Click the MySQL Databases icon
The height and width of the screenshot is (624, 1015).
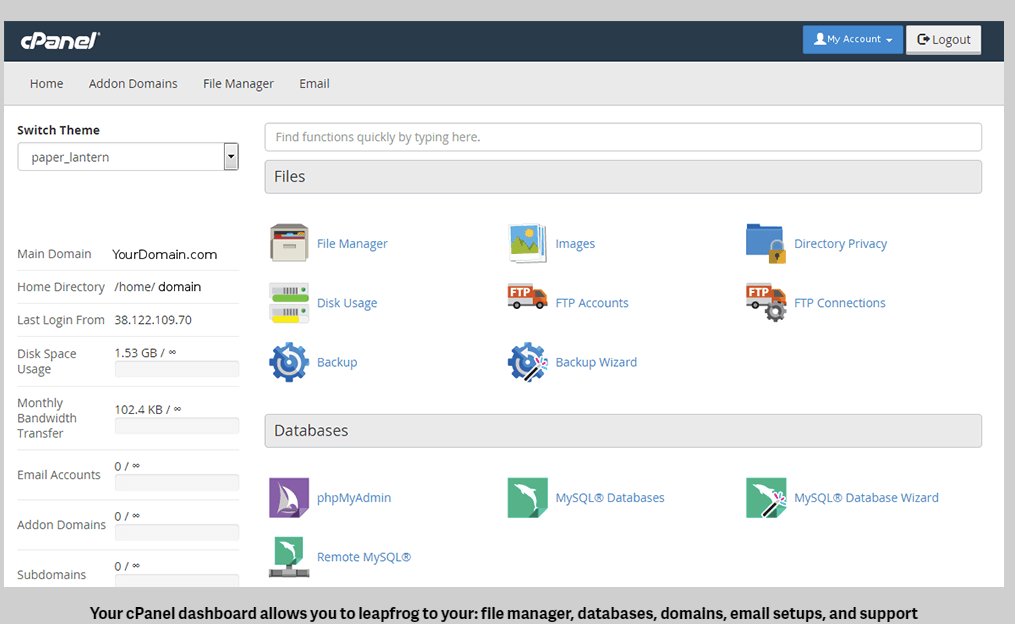pyautogui.click(x=527, y=497)
